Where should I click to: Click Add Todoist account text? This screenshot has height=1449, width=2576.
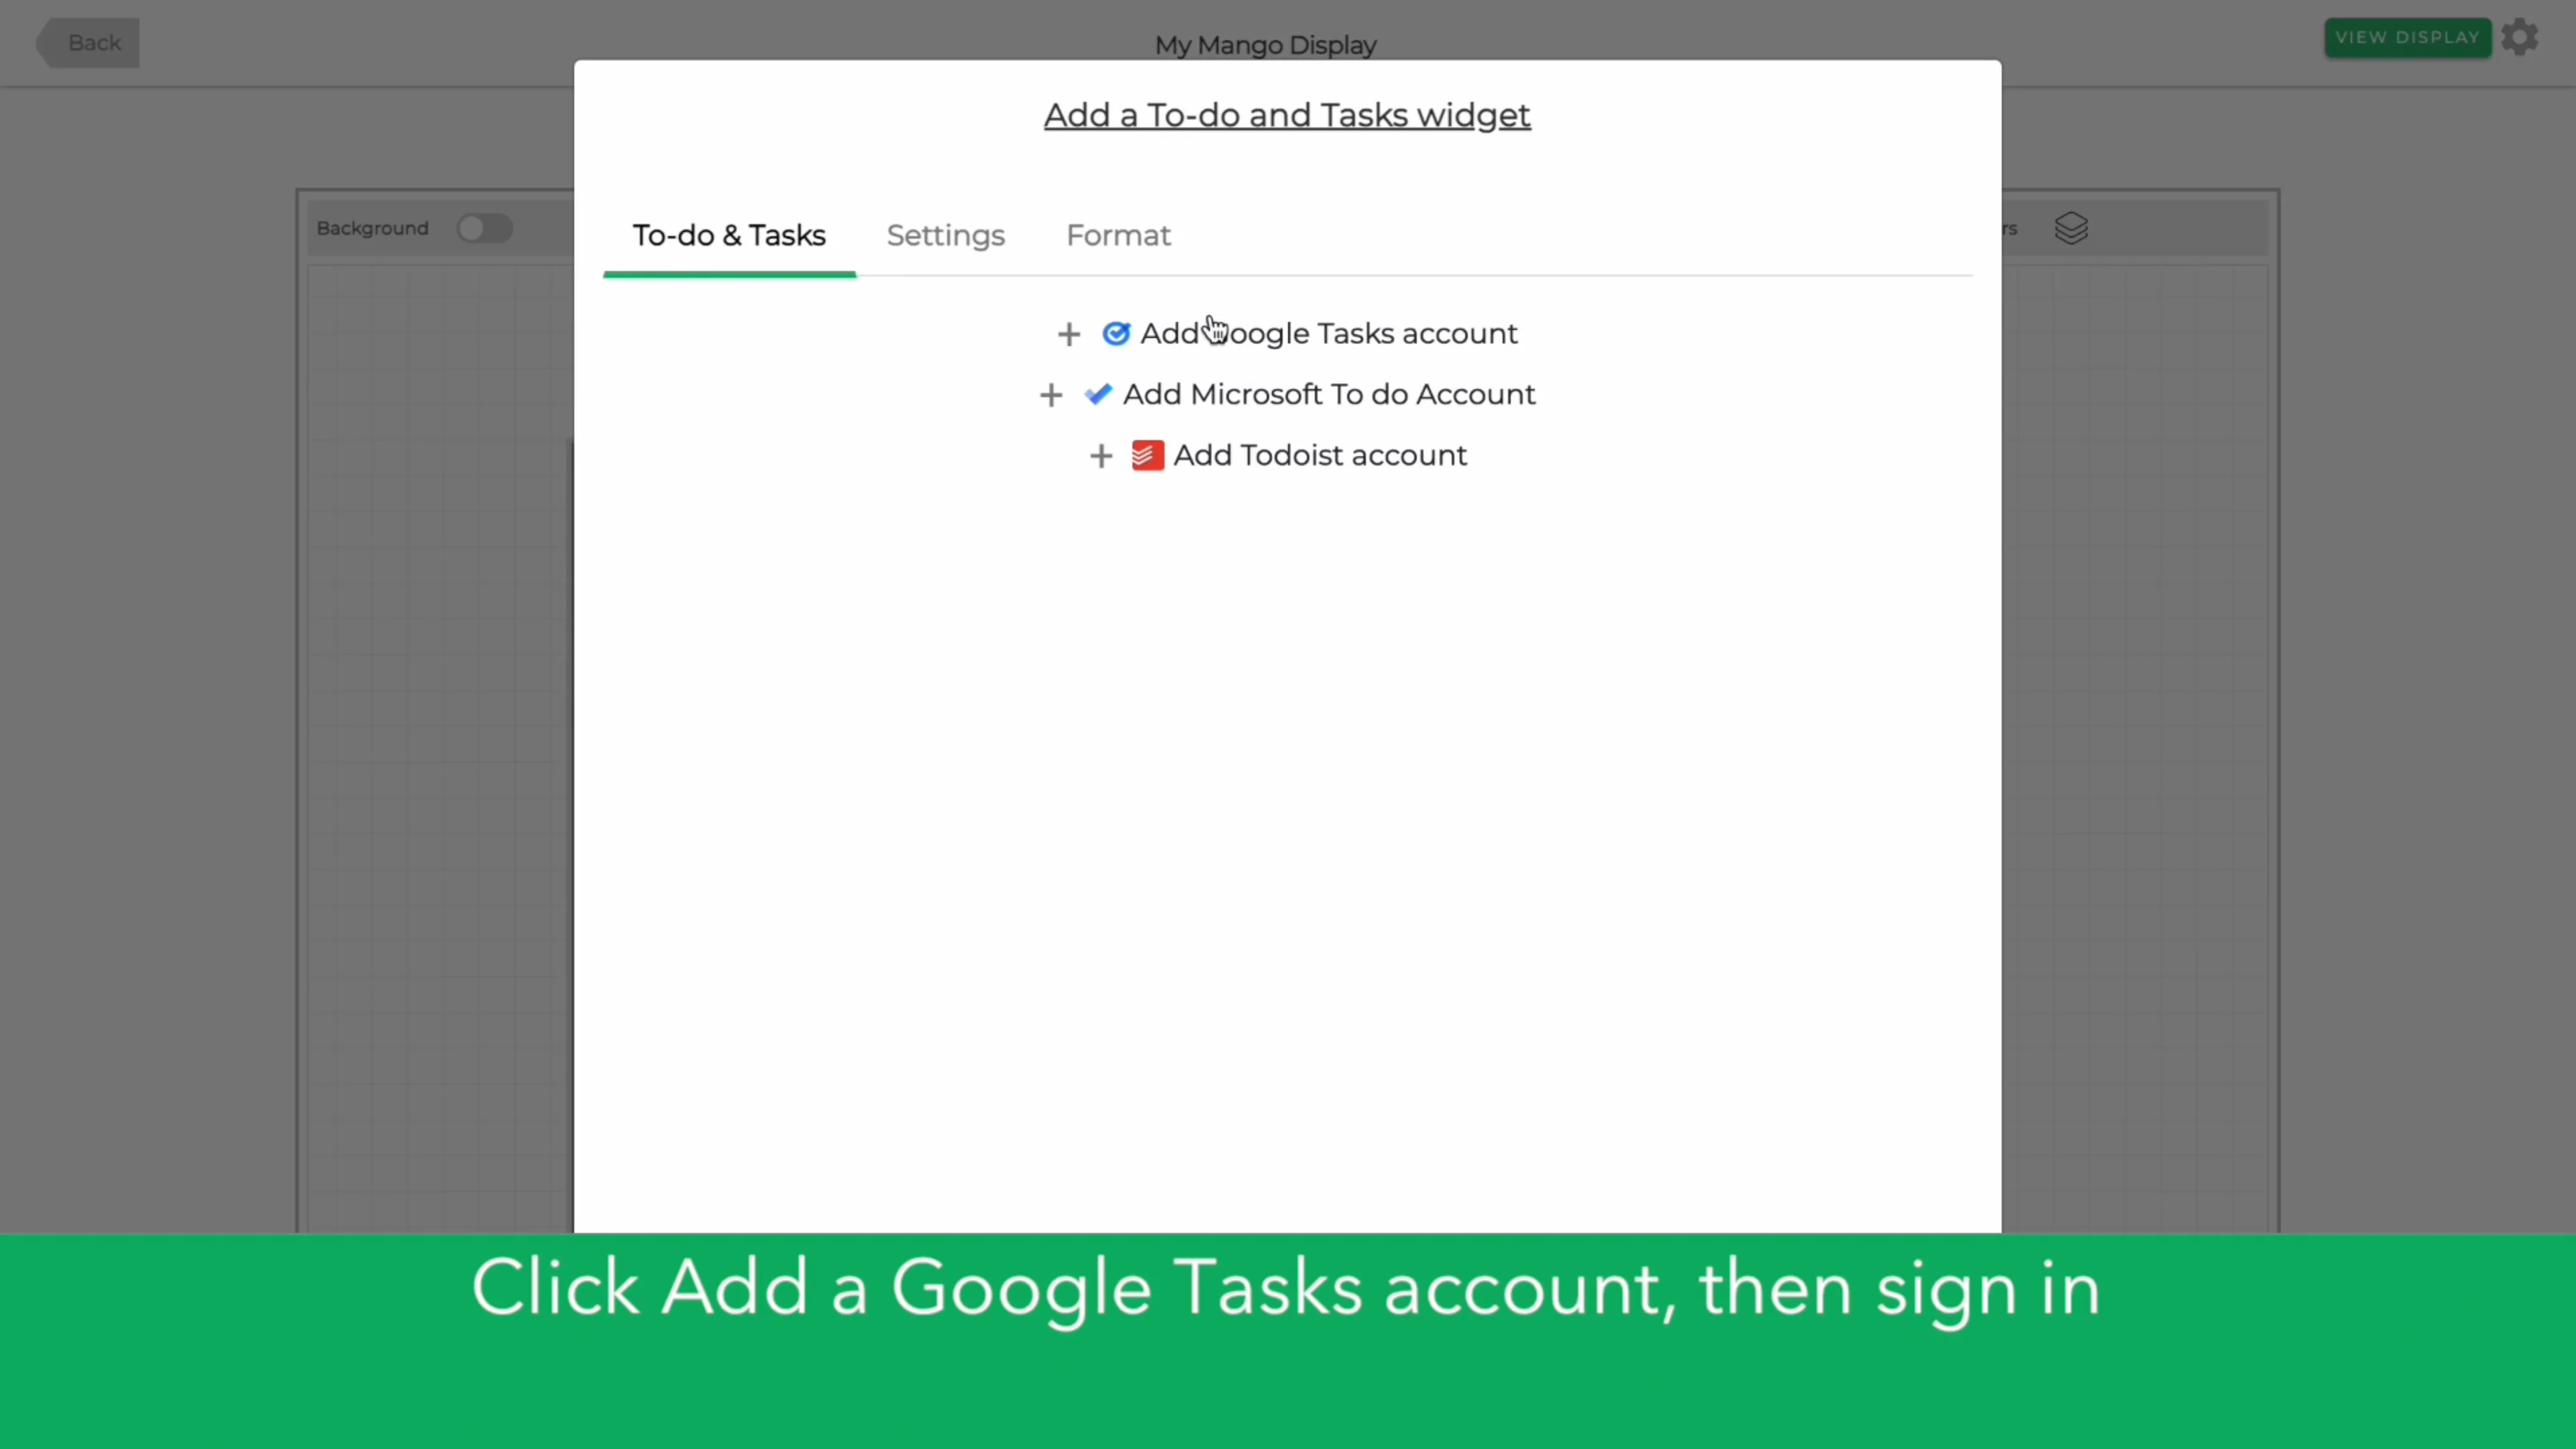coord(1319,456)
